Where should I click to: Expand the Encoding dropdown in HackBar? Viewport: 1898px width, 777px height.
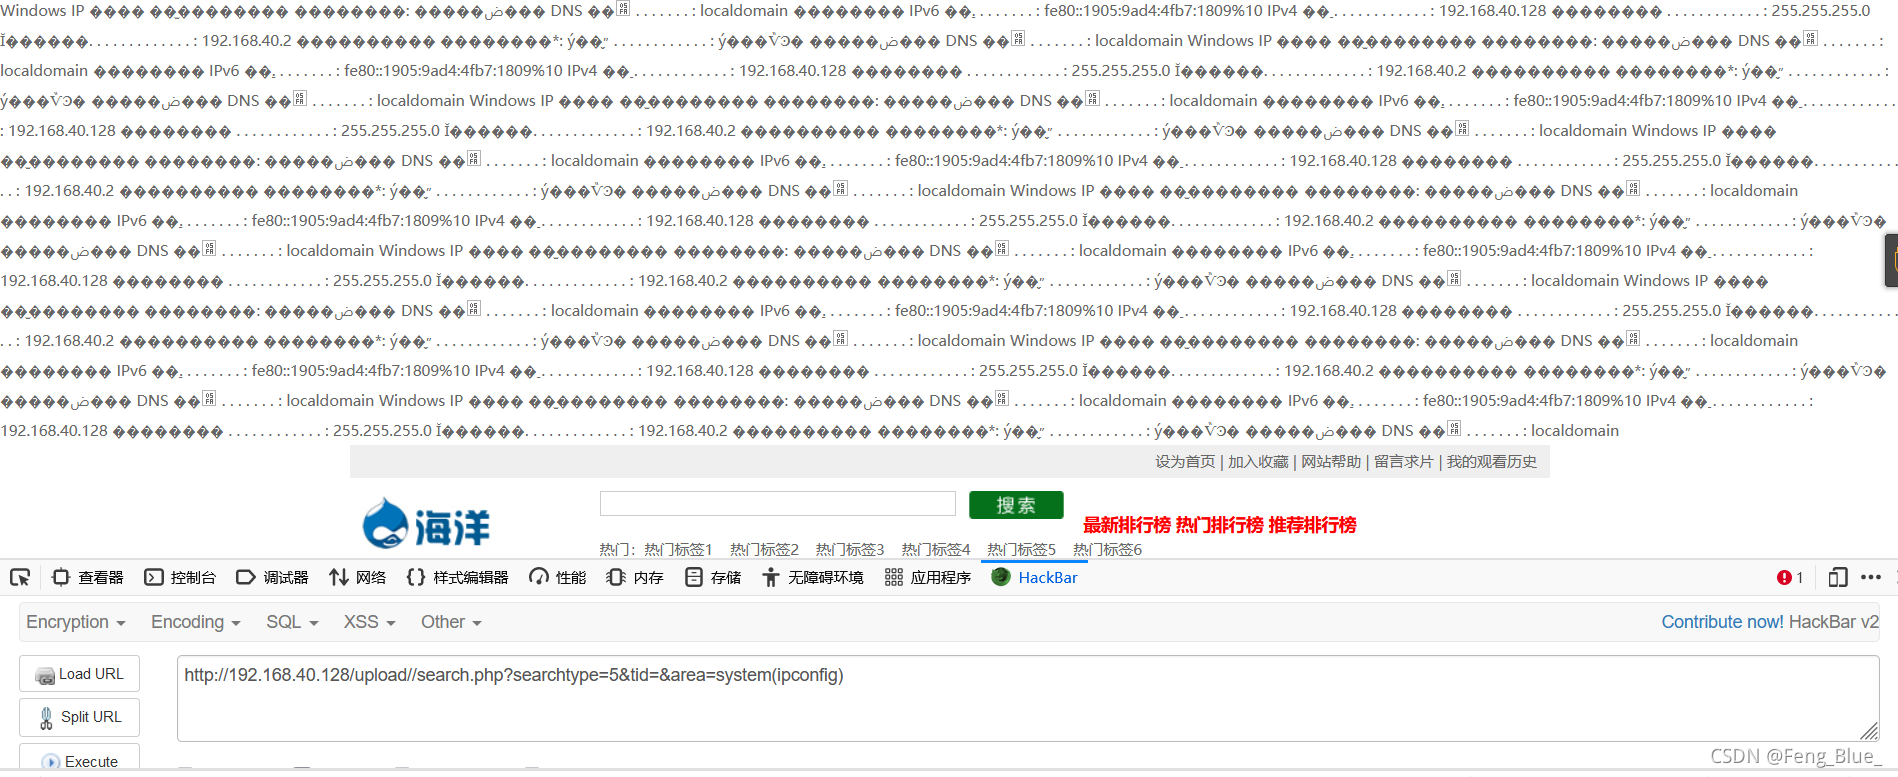(x=196, y=622)
